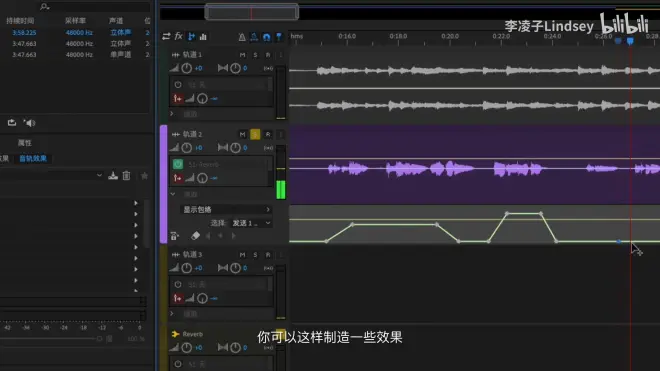Click the blue playhead marker on the timeline ruler
This screenshot has height=371, width=660.
coord(630,41)
